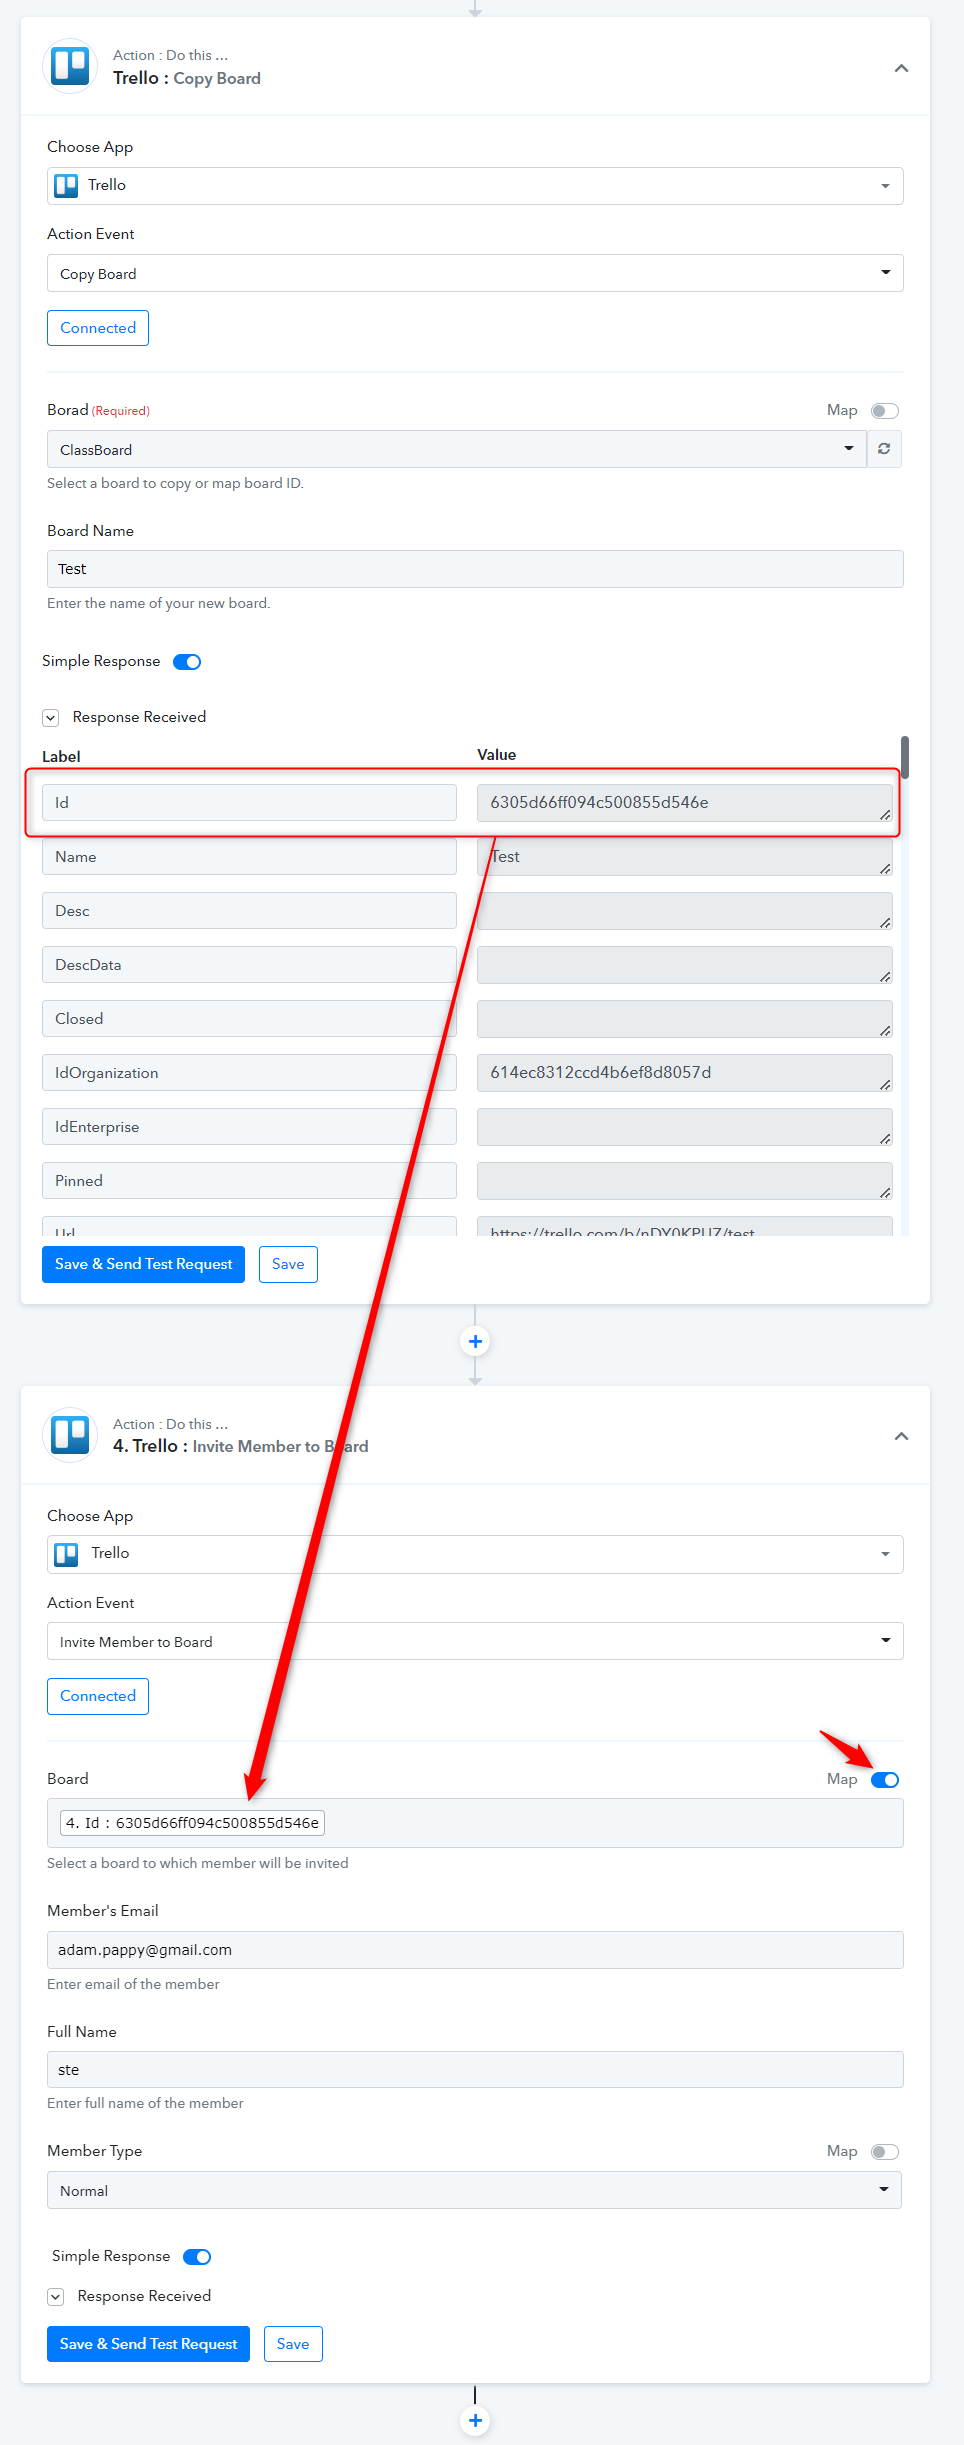Screen dimensions: 964x2445
Task: Expand Response Received in Invite Member step
Action: (x=56, y=2297)
